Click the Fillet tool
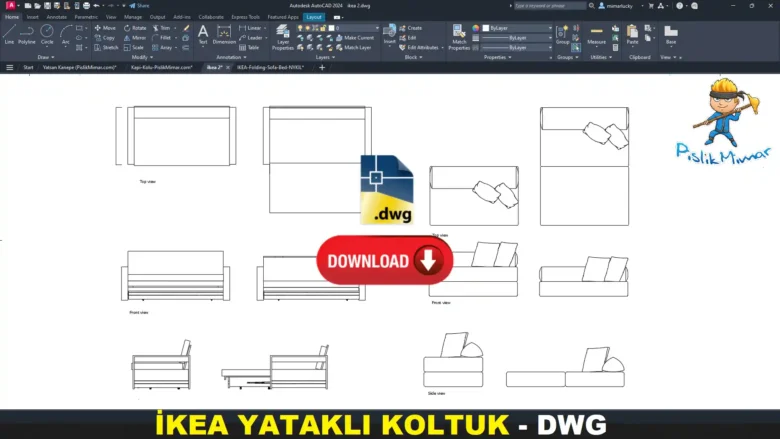This screenshot has width=780, height=439. tap(162, 38)
